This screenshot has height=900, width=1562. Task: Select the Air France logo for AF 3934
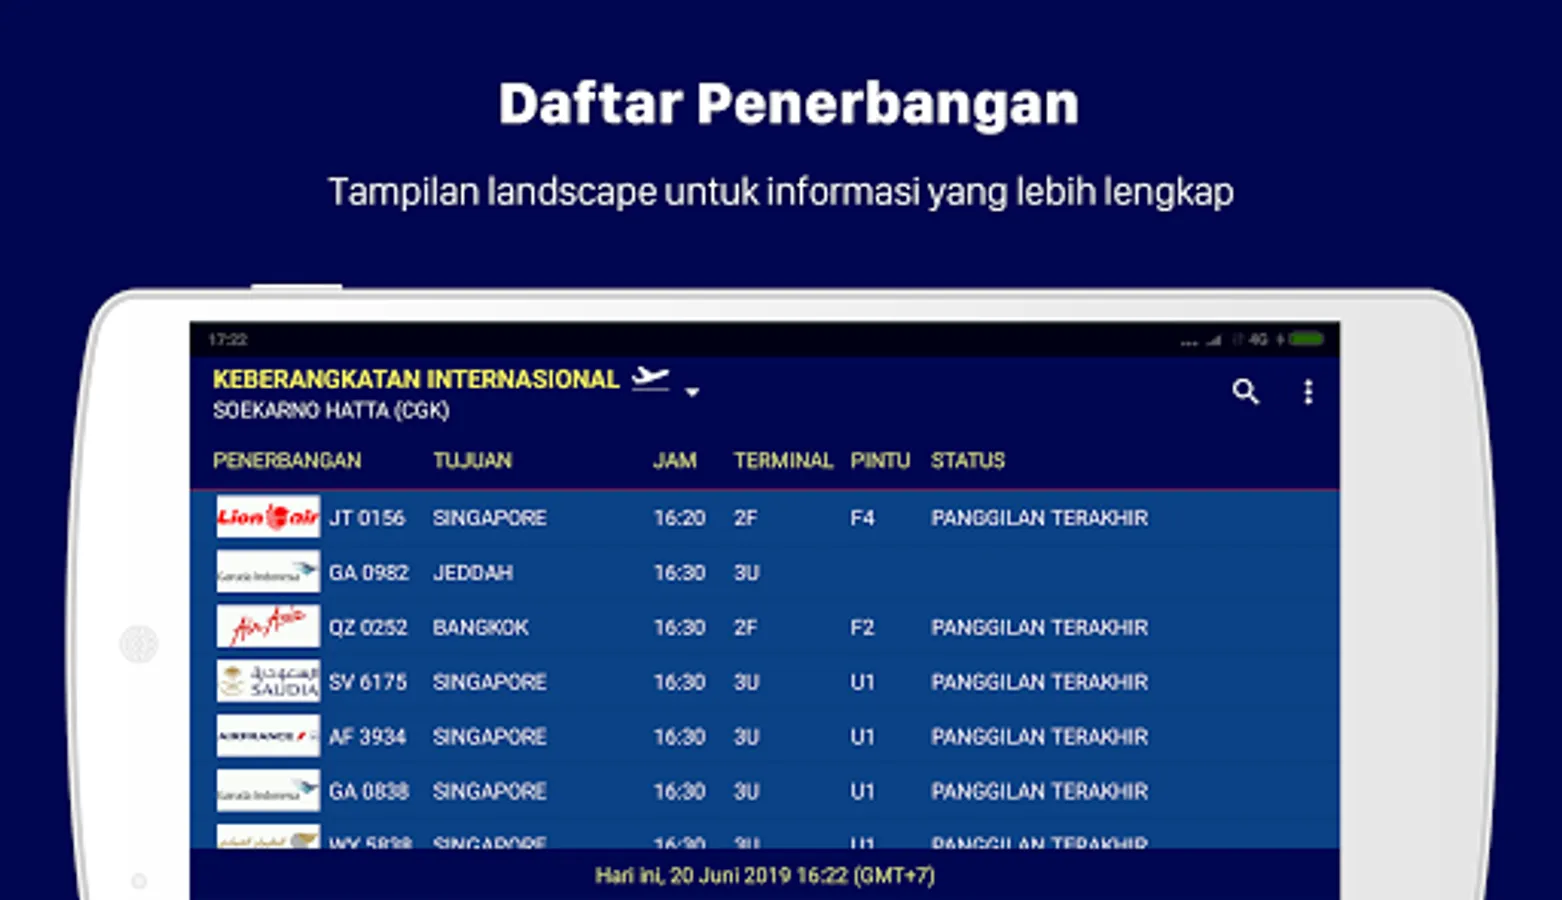click(x=268, y=736)
